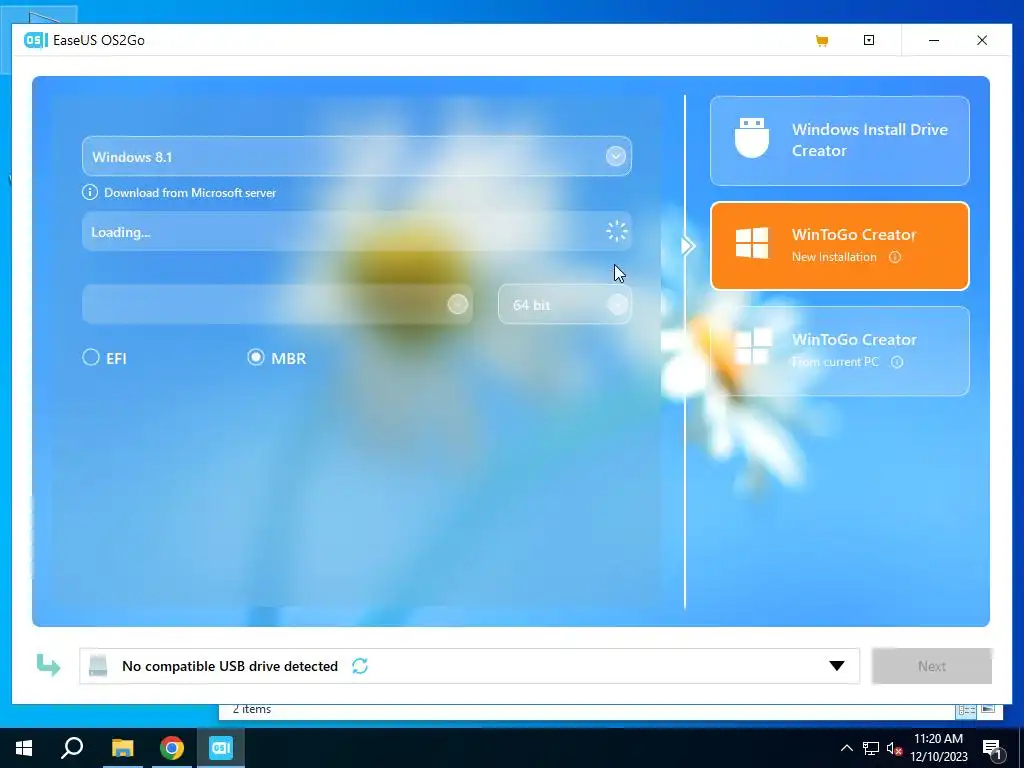Open the Windows Start menu
Viewport: 1024px width, 768px height.
(24, 748)
